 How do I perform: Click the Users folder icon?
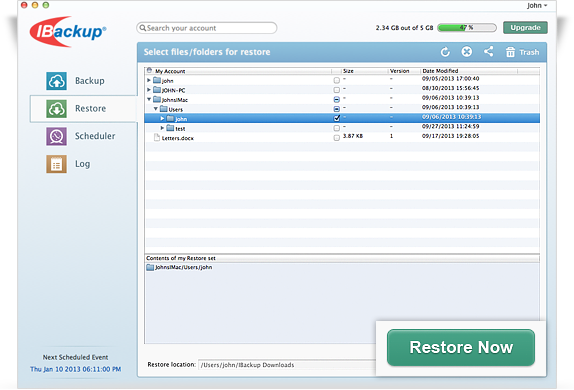(x=164, y=109)
